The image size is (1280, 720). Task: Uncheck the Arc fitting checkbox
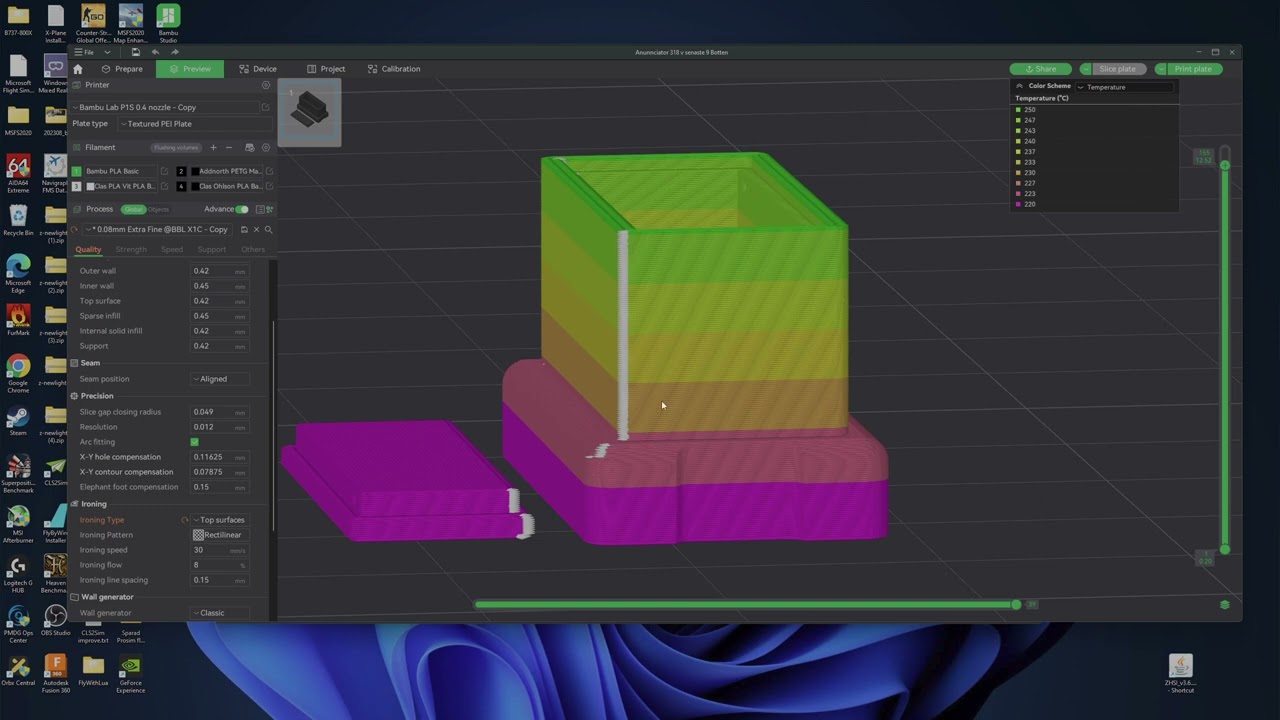[195, 442]
